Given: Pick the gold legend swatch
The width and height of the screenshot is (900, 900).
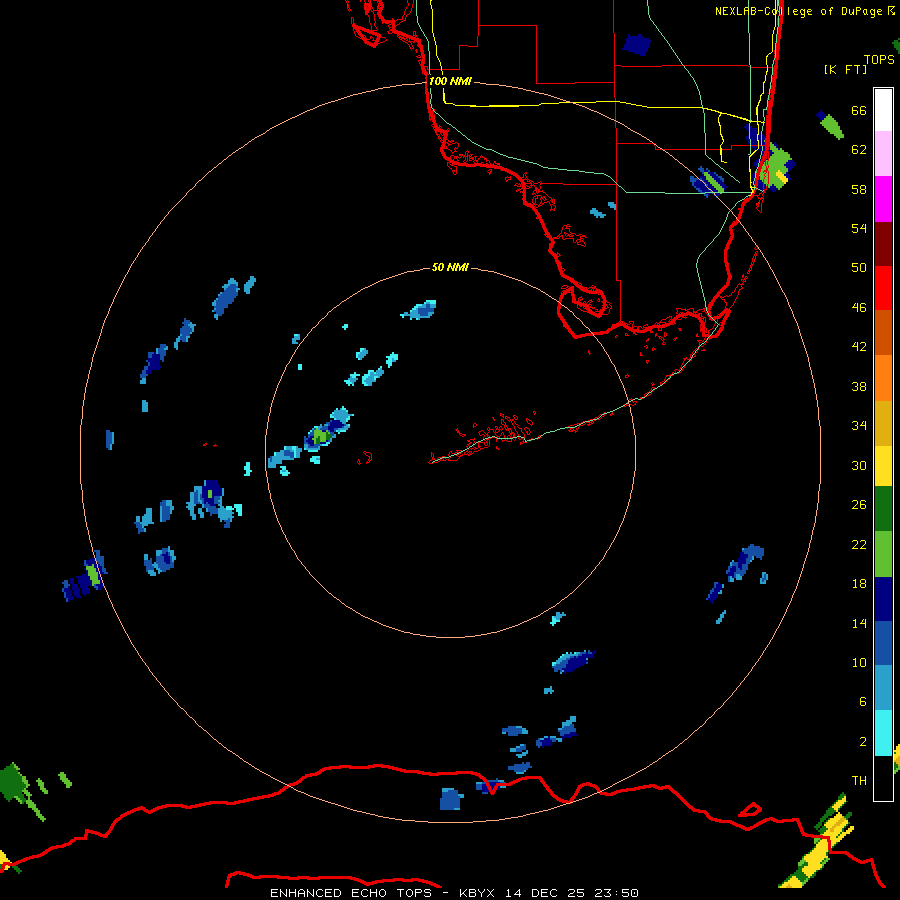Looking at the screenshot, I should tap(883, 423).
